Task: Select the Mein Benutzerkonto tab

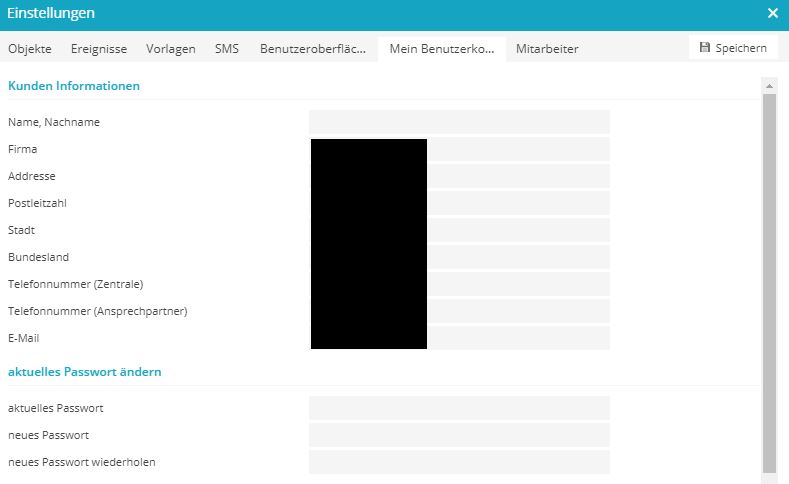Action: point(442,49)
